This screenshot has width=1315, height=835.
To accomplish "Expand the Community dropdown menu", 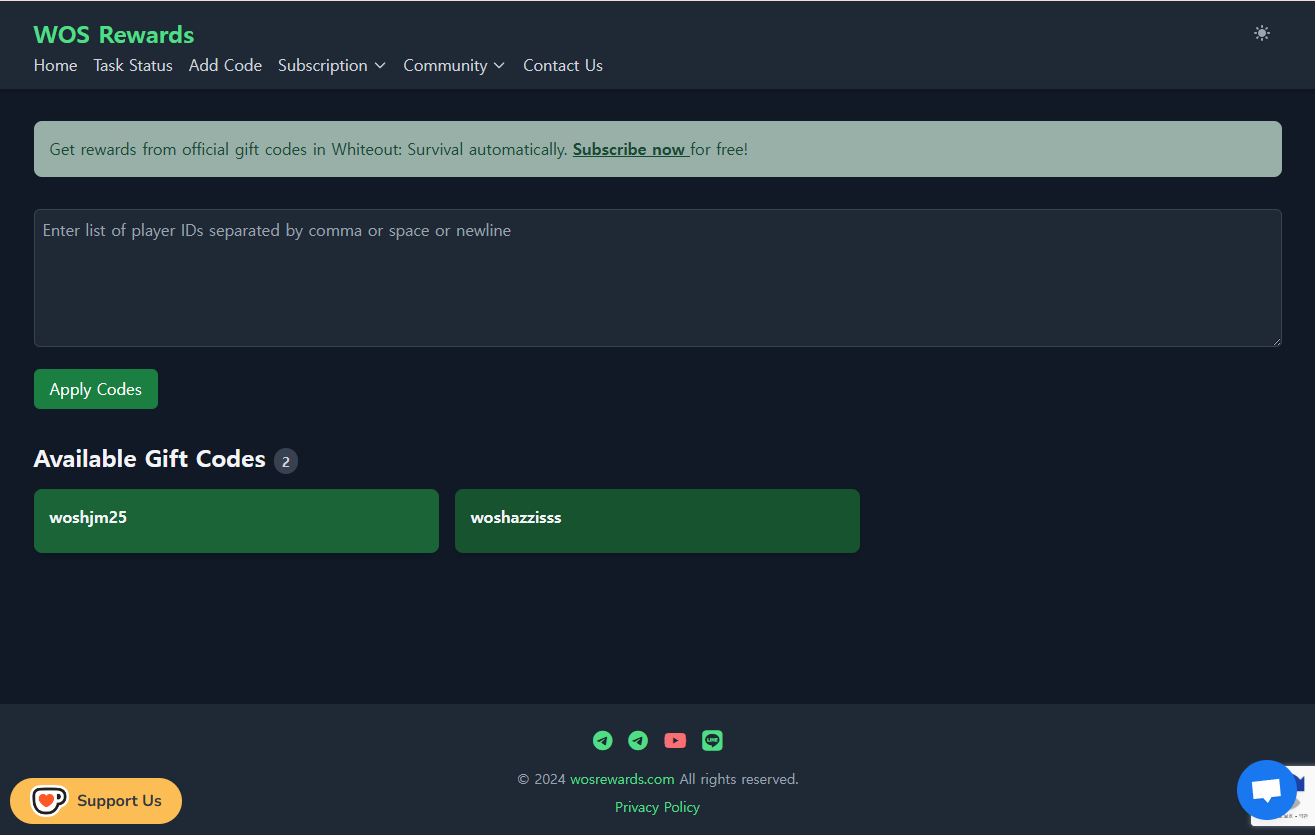I will [x=454, y=65].
